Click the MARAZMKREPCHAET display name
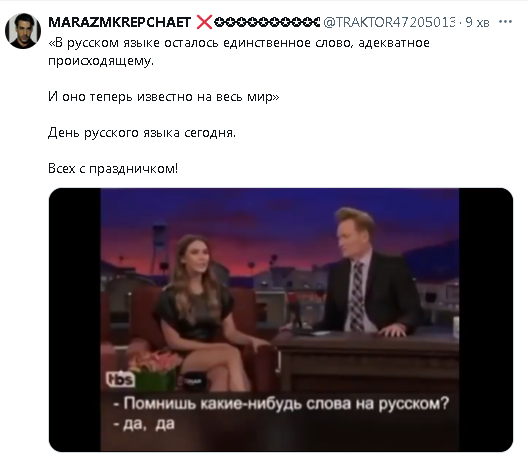This screenshot has height=460, width=528. [x=120, y=22]
